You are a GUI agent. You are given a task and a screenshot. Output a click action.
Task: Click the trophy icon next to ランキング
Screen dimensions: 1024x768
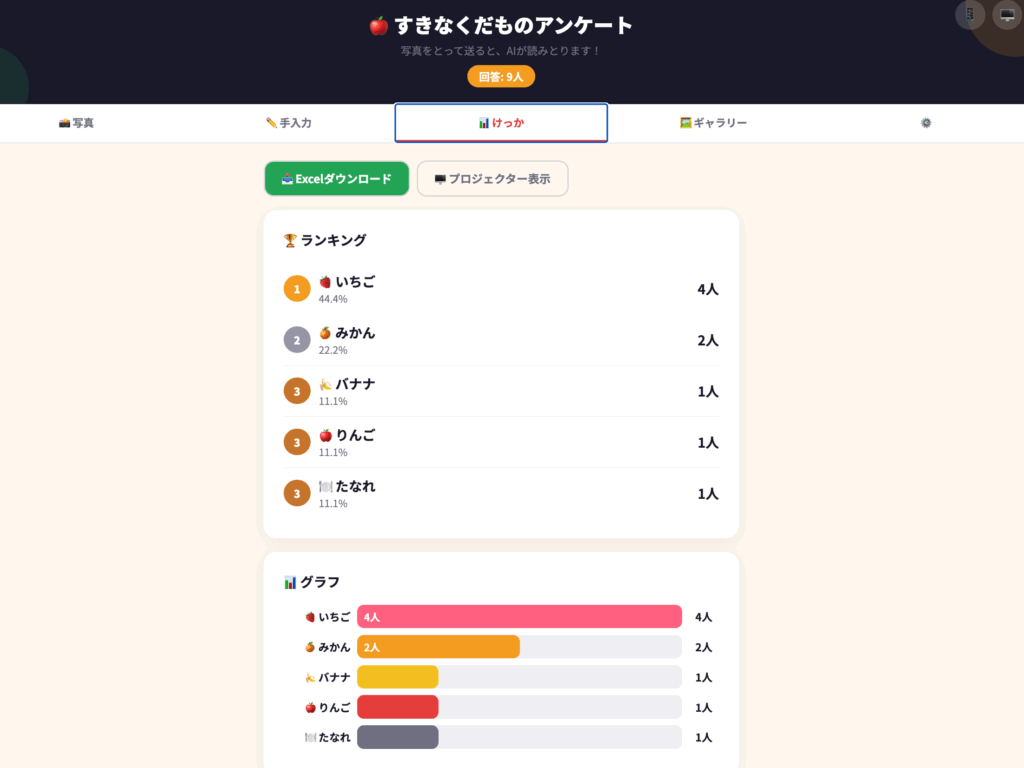point(290,240)
